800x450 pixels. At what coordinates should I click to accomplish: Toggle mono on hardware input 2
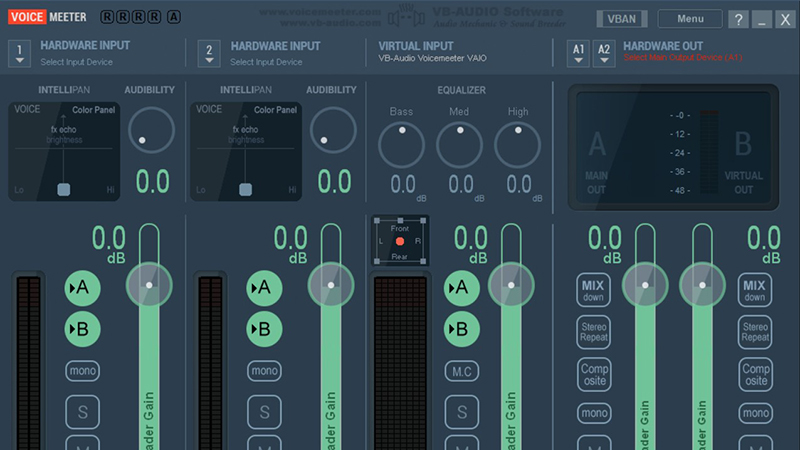(x=264, y=371)
